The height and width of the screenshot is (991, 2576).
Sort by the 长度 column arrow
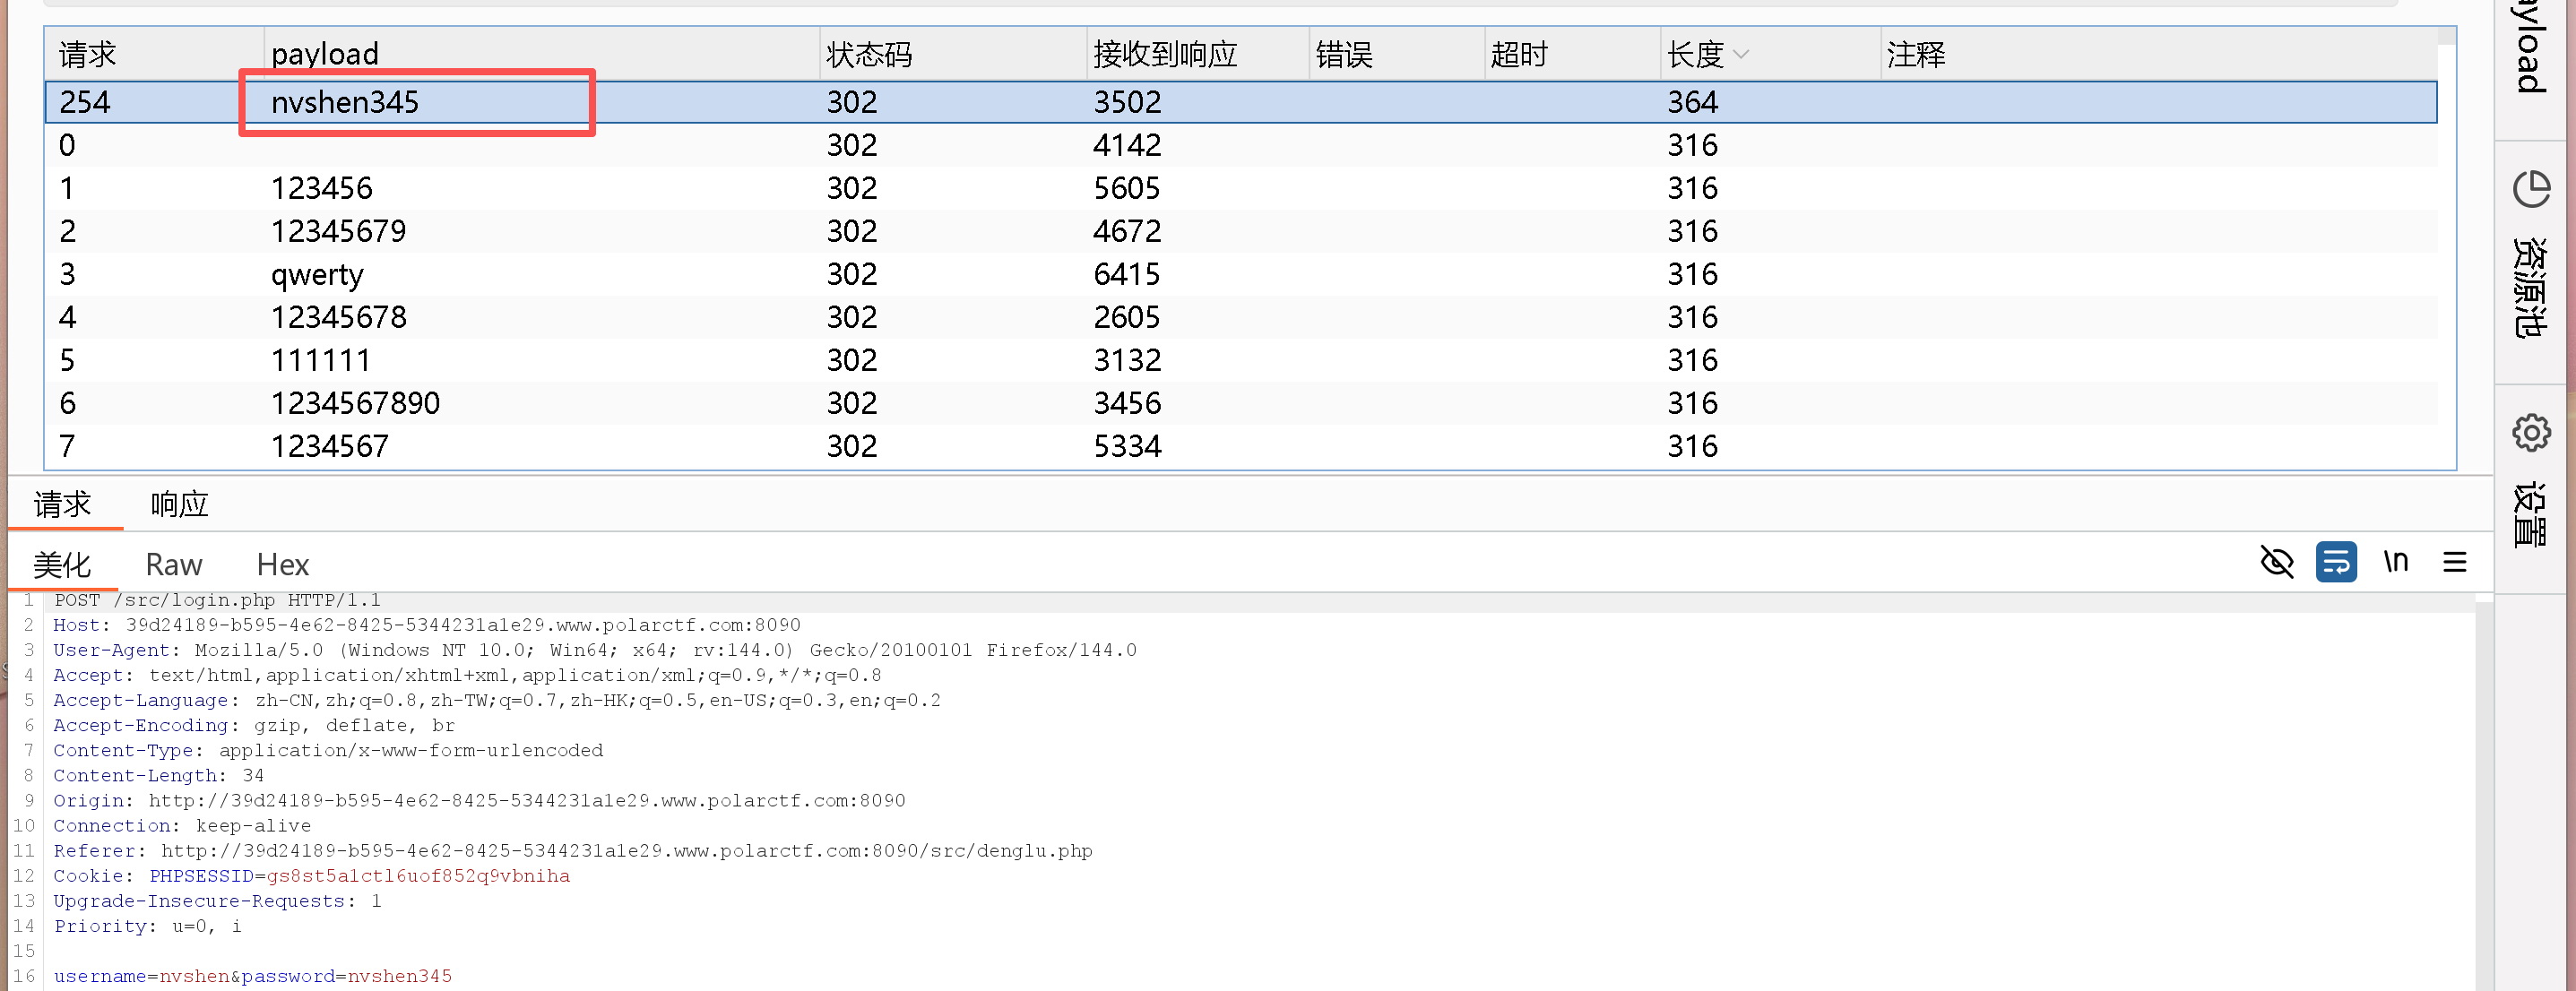pos(1740,54)
